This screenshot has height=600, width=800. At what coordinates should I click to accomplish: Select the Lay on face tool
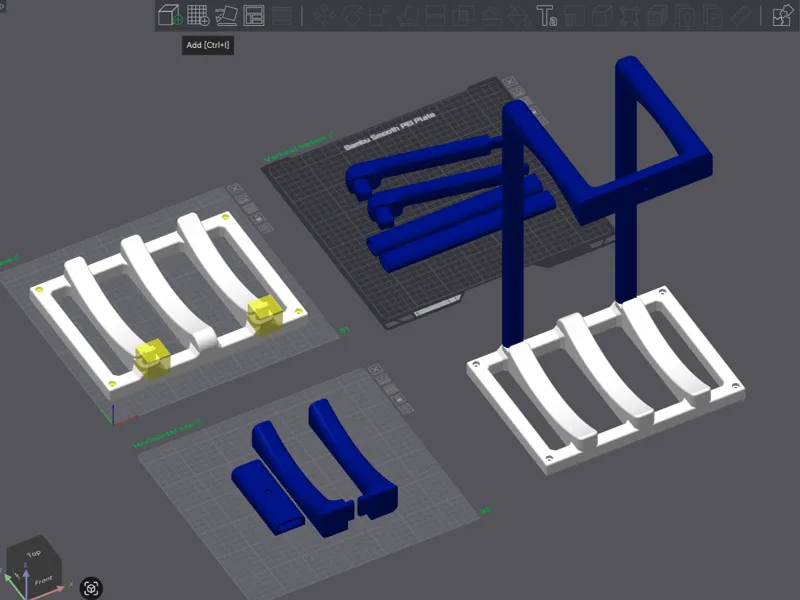click(x=408, y=15)
